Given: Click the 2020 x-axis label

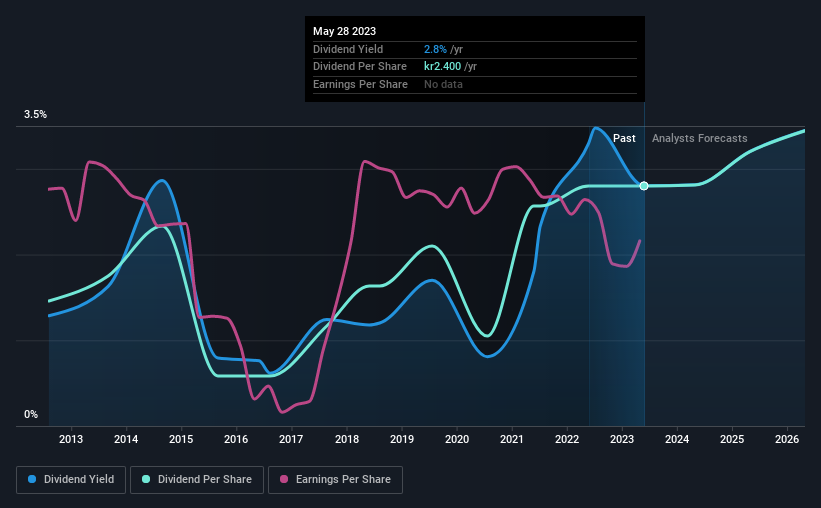Looking at the screenshot, I should coord(457,439).
